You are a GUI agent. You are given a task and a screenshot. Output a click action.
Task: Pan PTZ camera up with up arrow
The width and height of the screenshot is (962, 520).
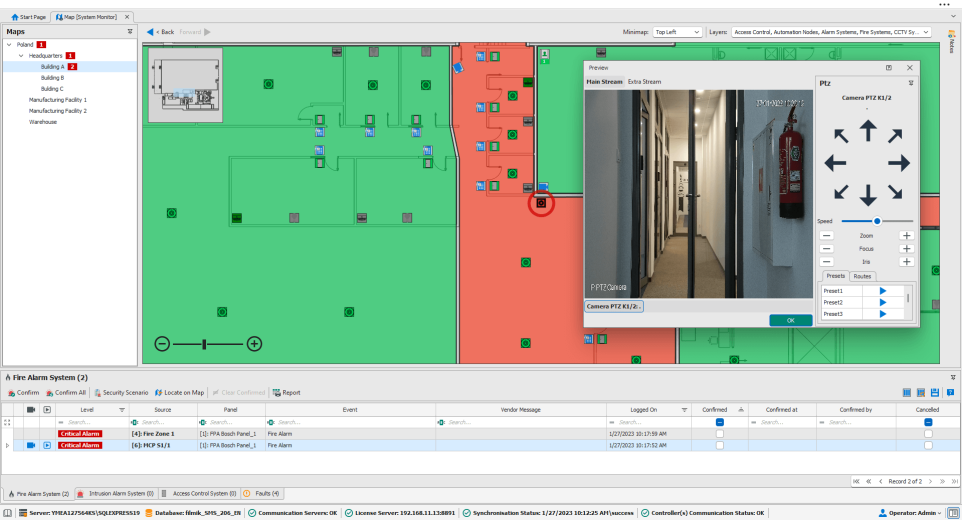(x=868, y=131)
